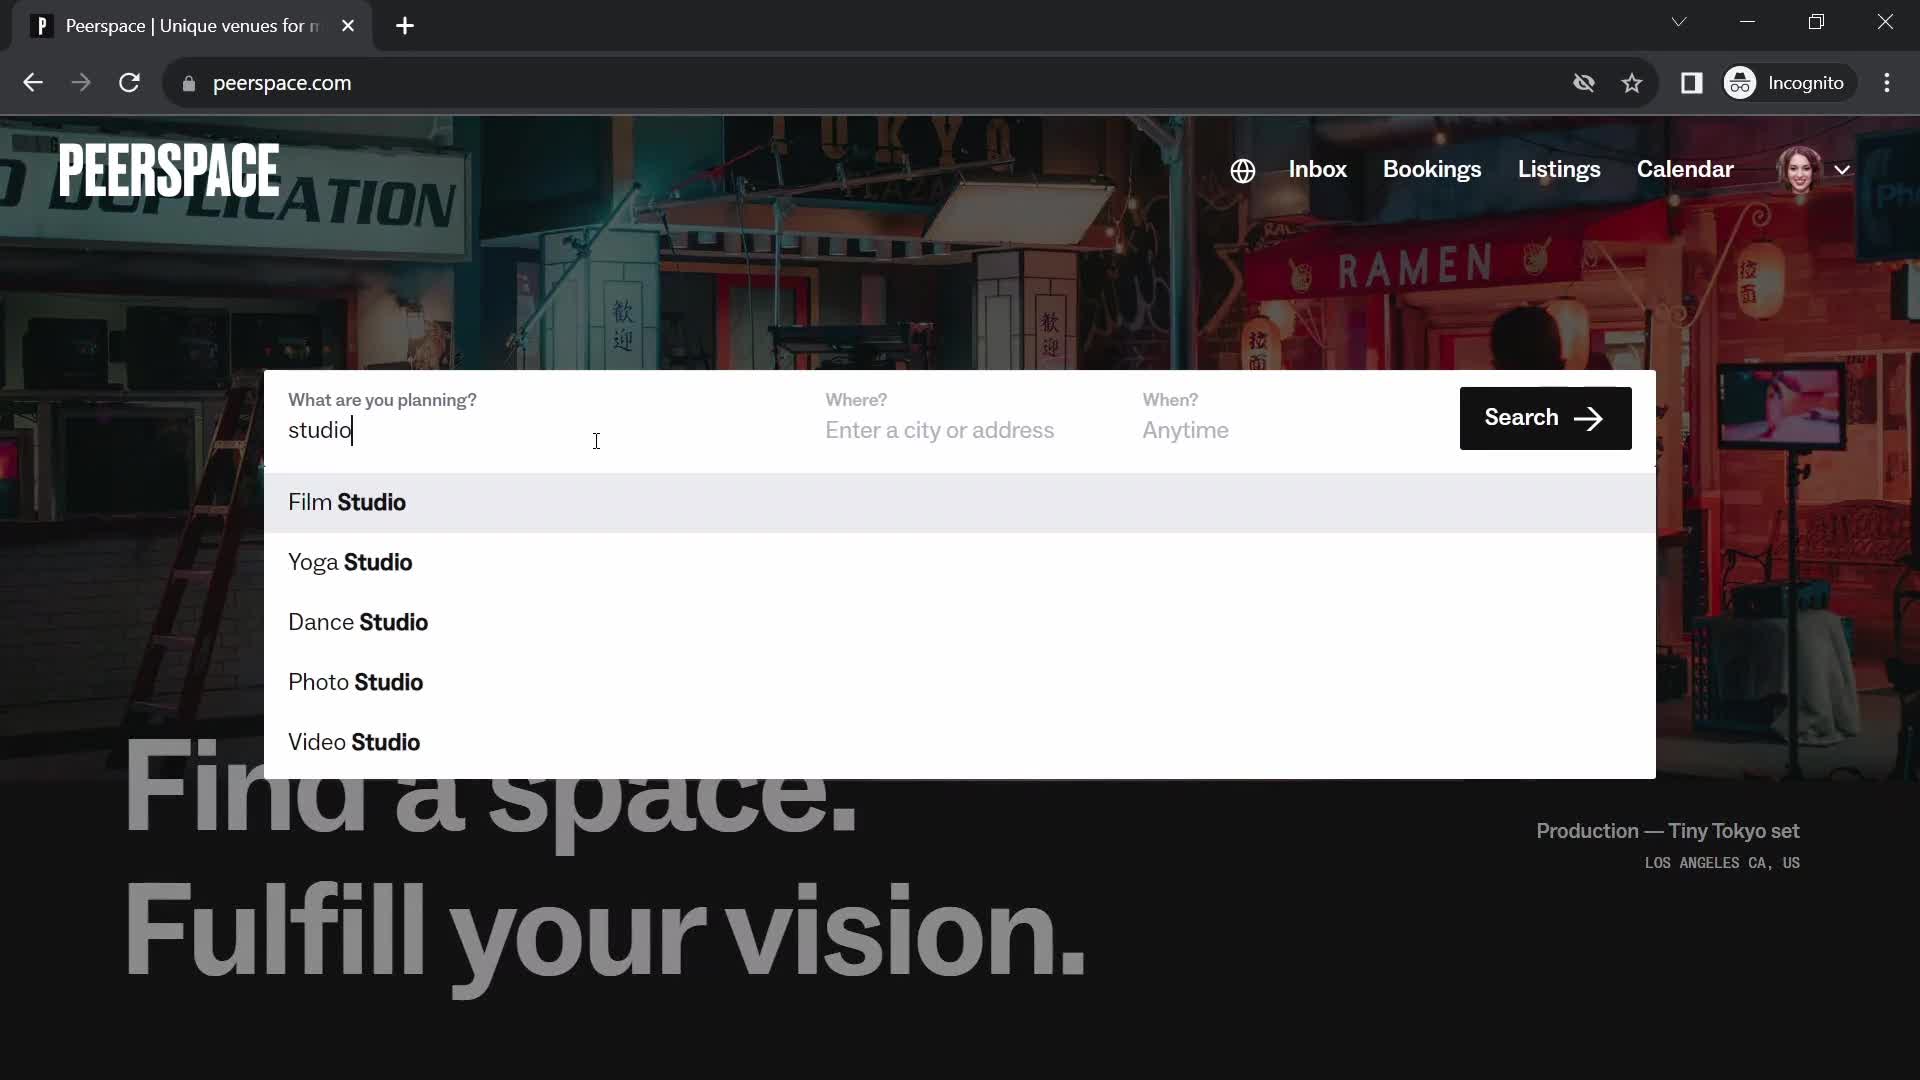Viewport: 1920px width, 1080px height.
Task: Select Yoga Studio from autocomplete
Action: (x=349, y=563)
